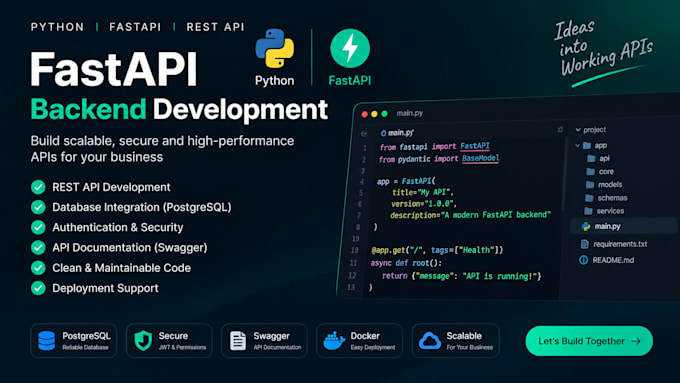Image resolution: width=680 pixels, height=383 pixels.
Task: Click the app folder icon in project tree
Action: click(587, 145)
